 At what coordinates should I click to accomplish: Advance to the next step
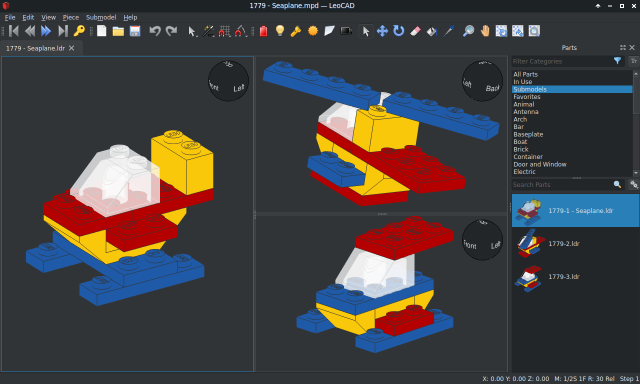point(46,31)
